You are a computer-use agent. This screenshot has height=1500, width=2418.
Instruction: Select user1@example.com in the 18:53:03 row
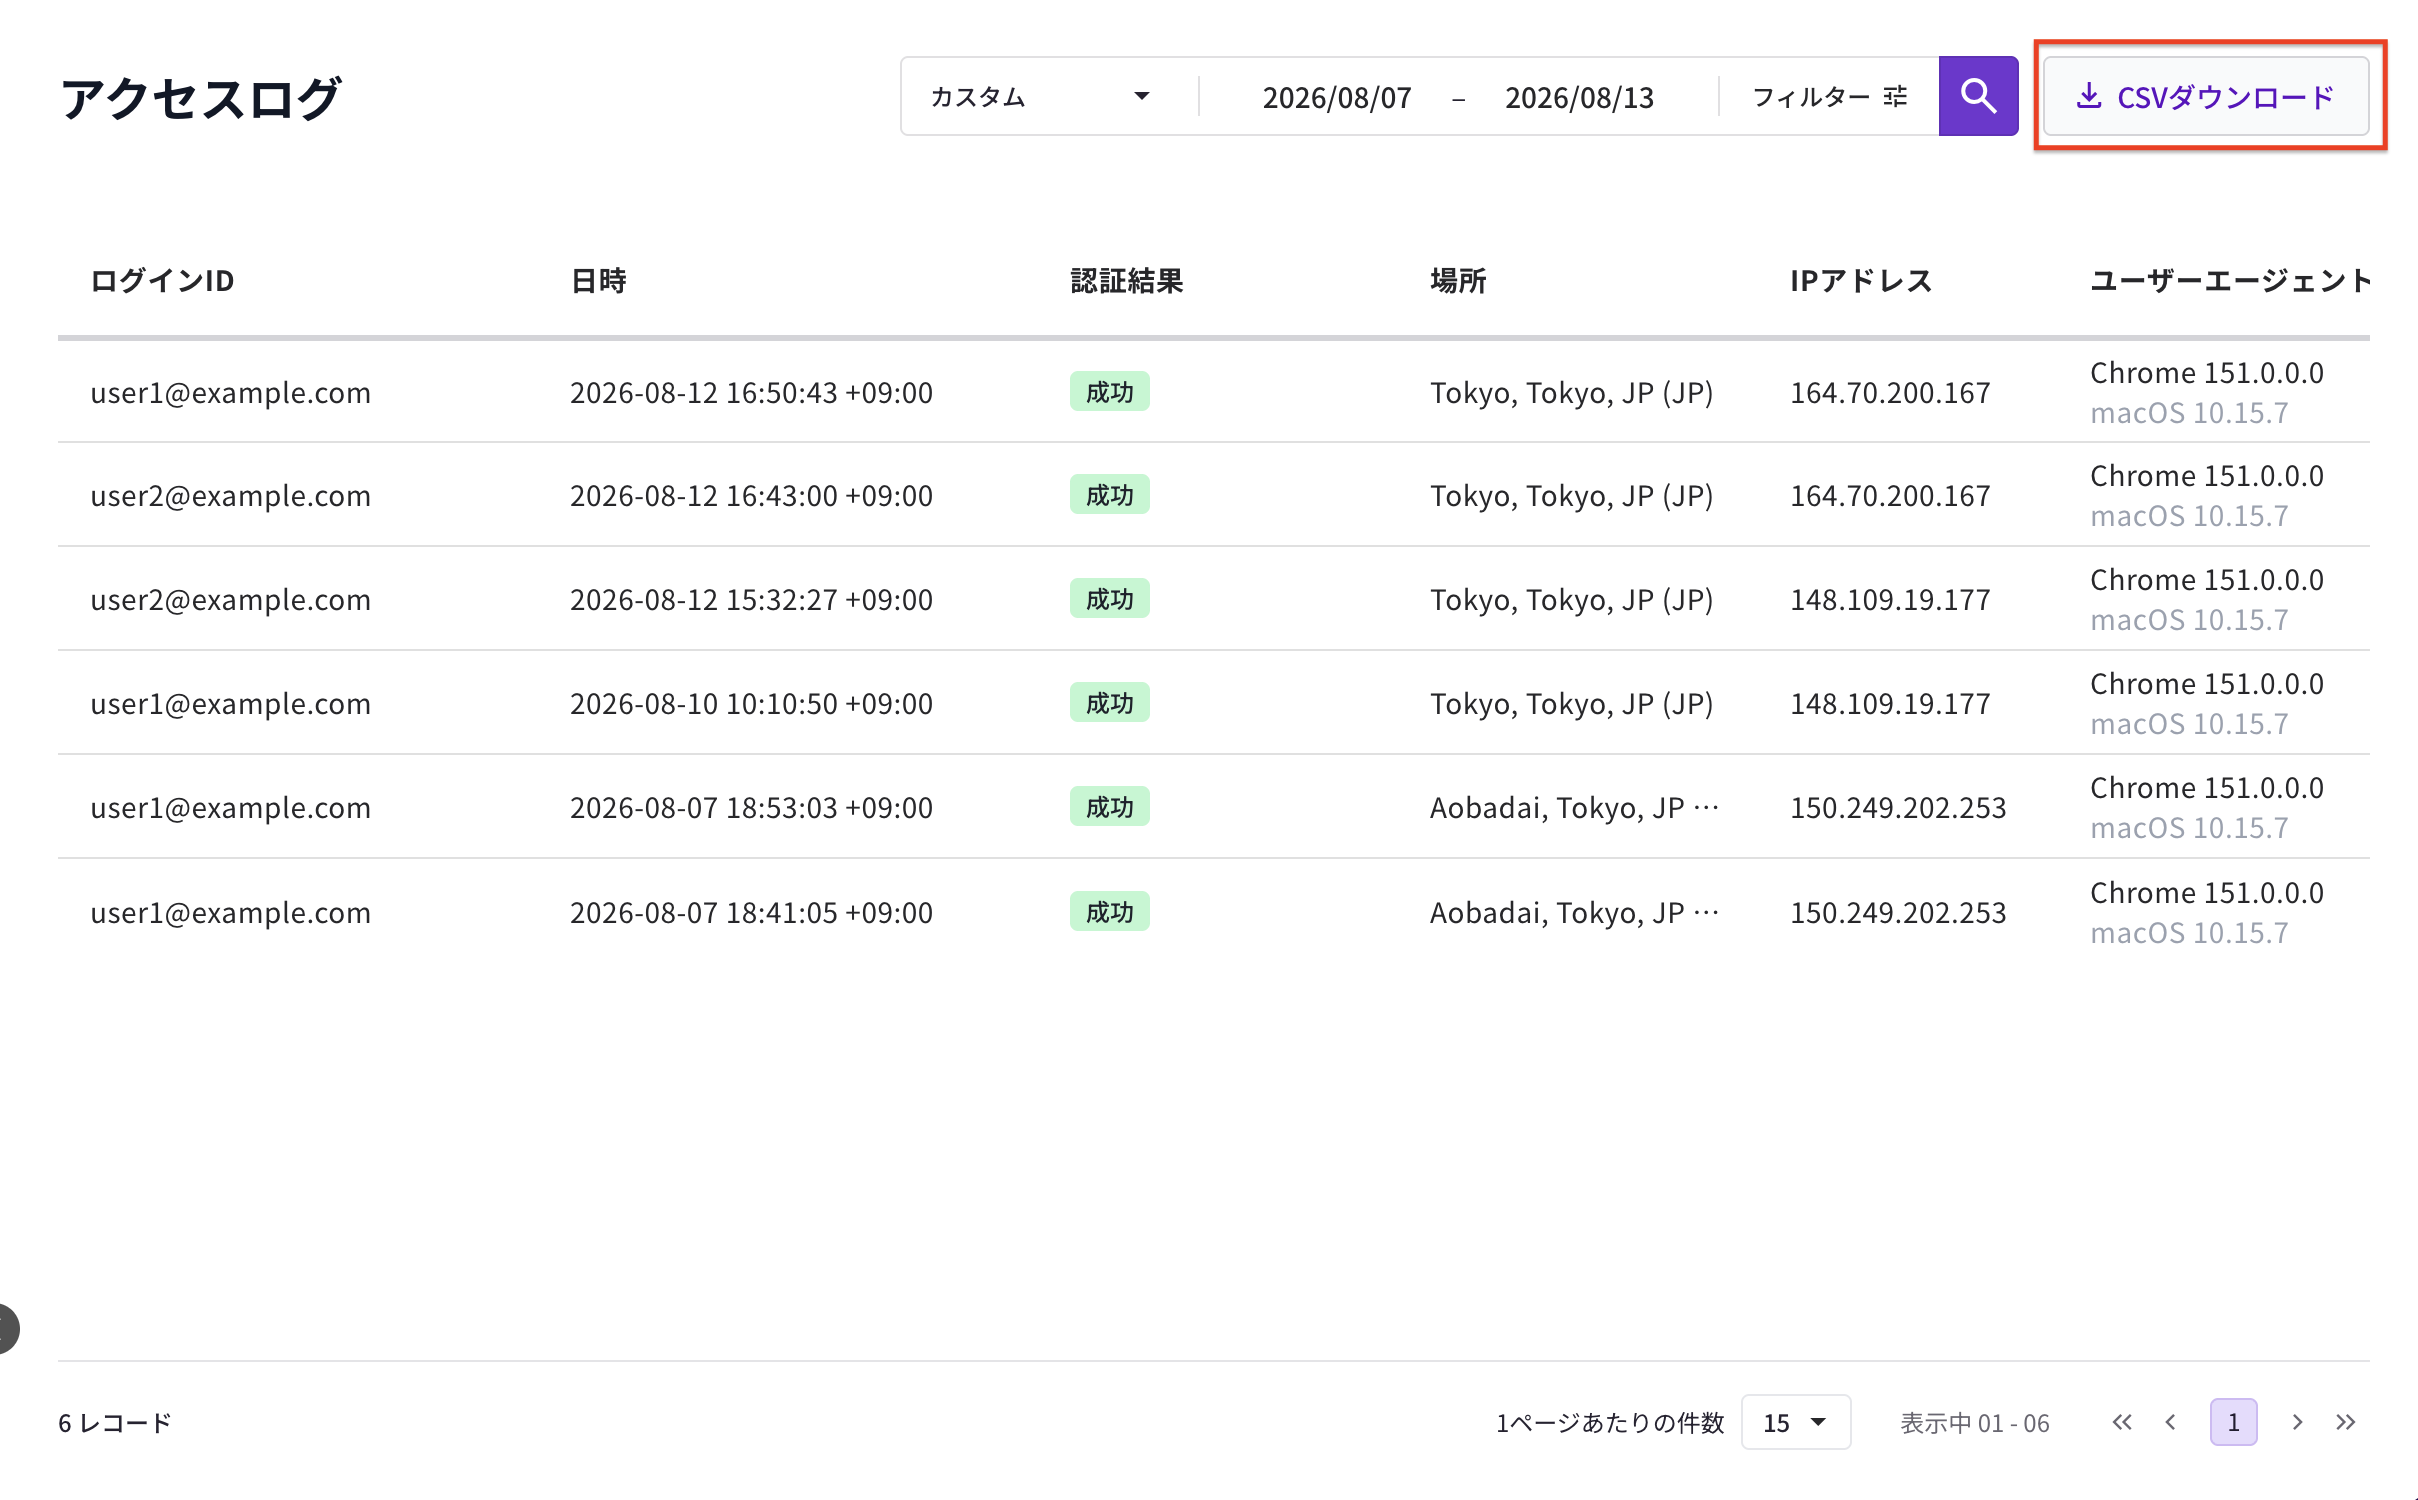(x=230, y=807)
